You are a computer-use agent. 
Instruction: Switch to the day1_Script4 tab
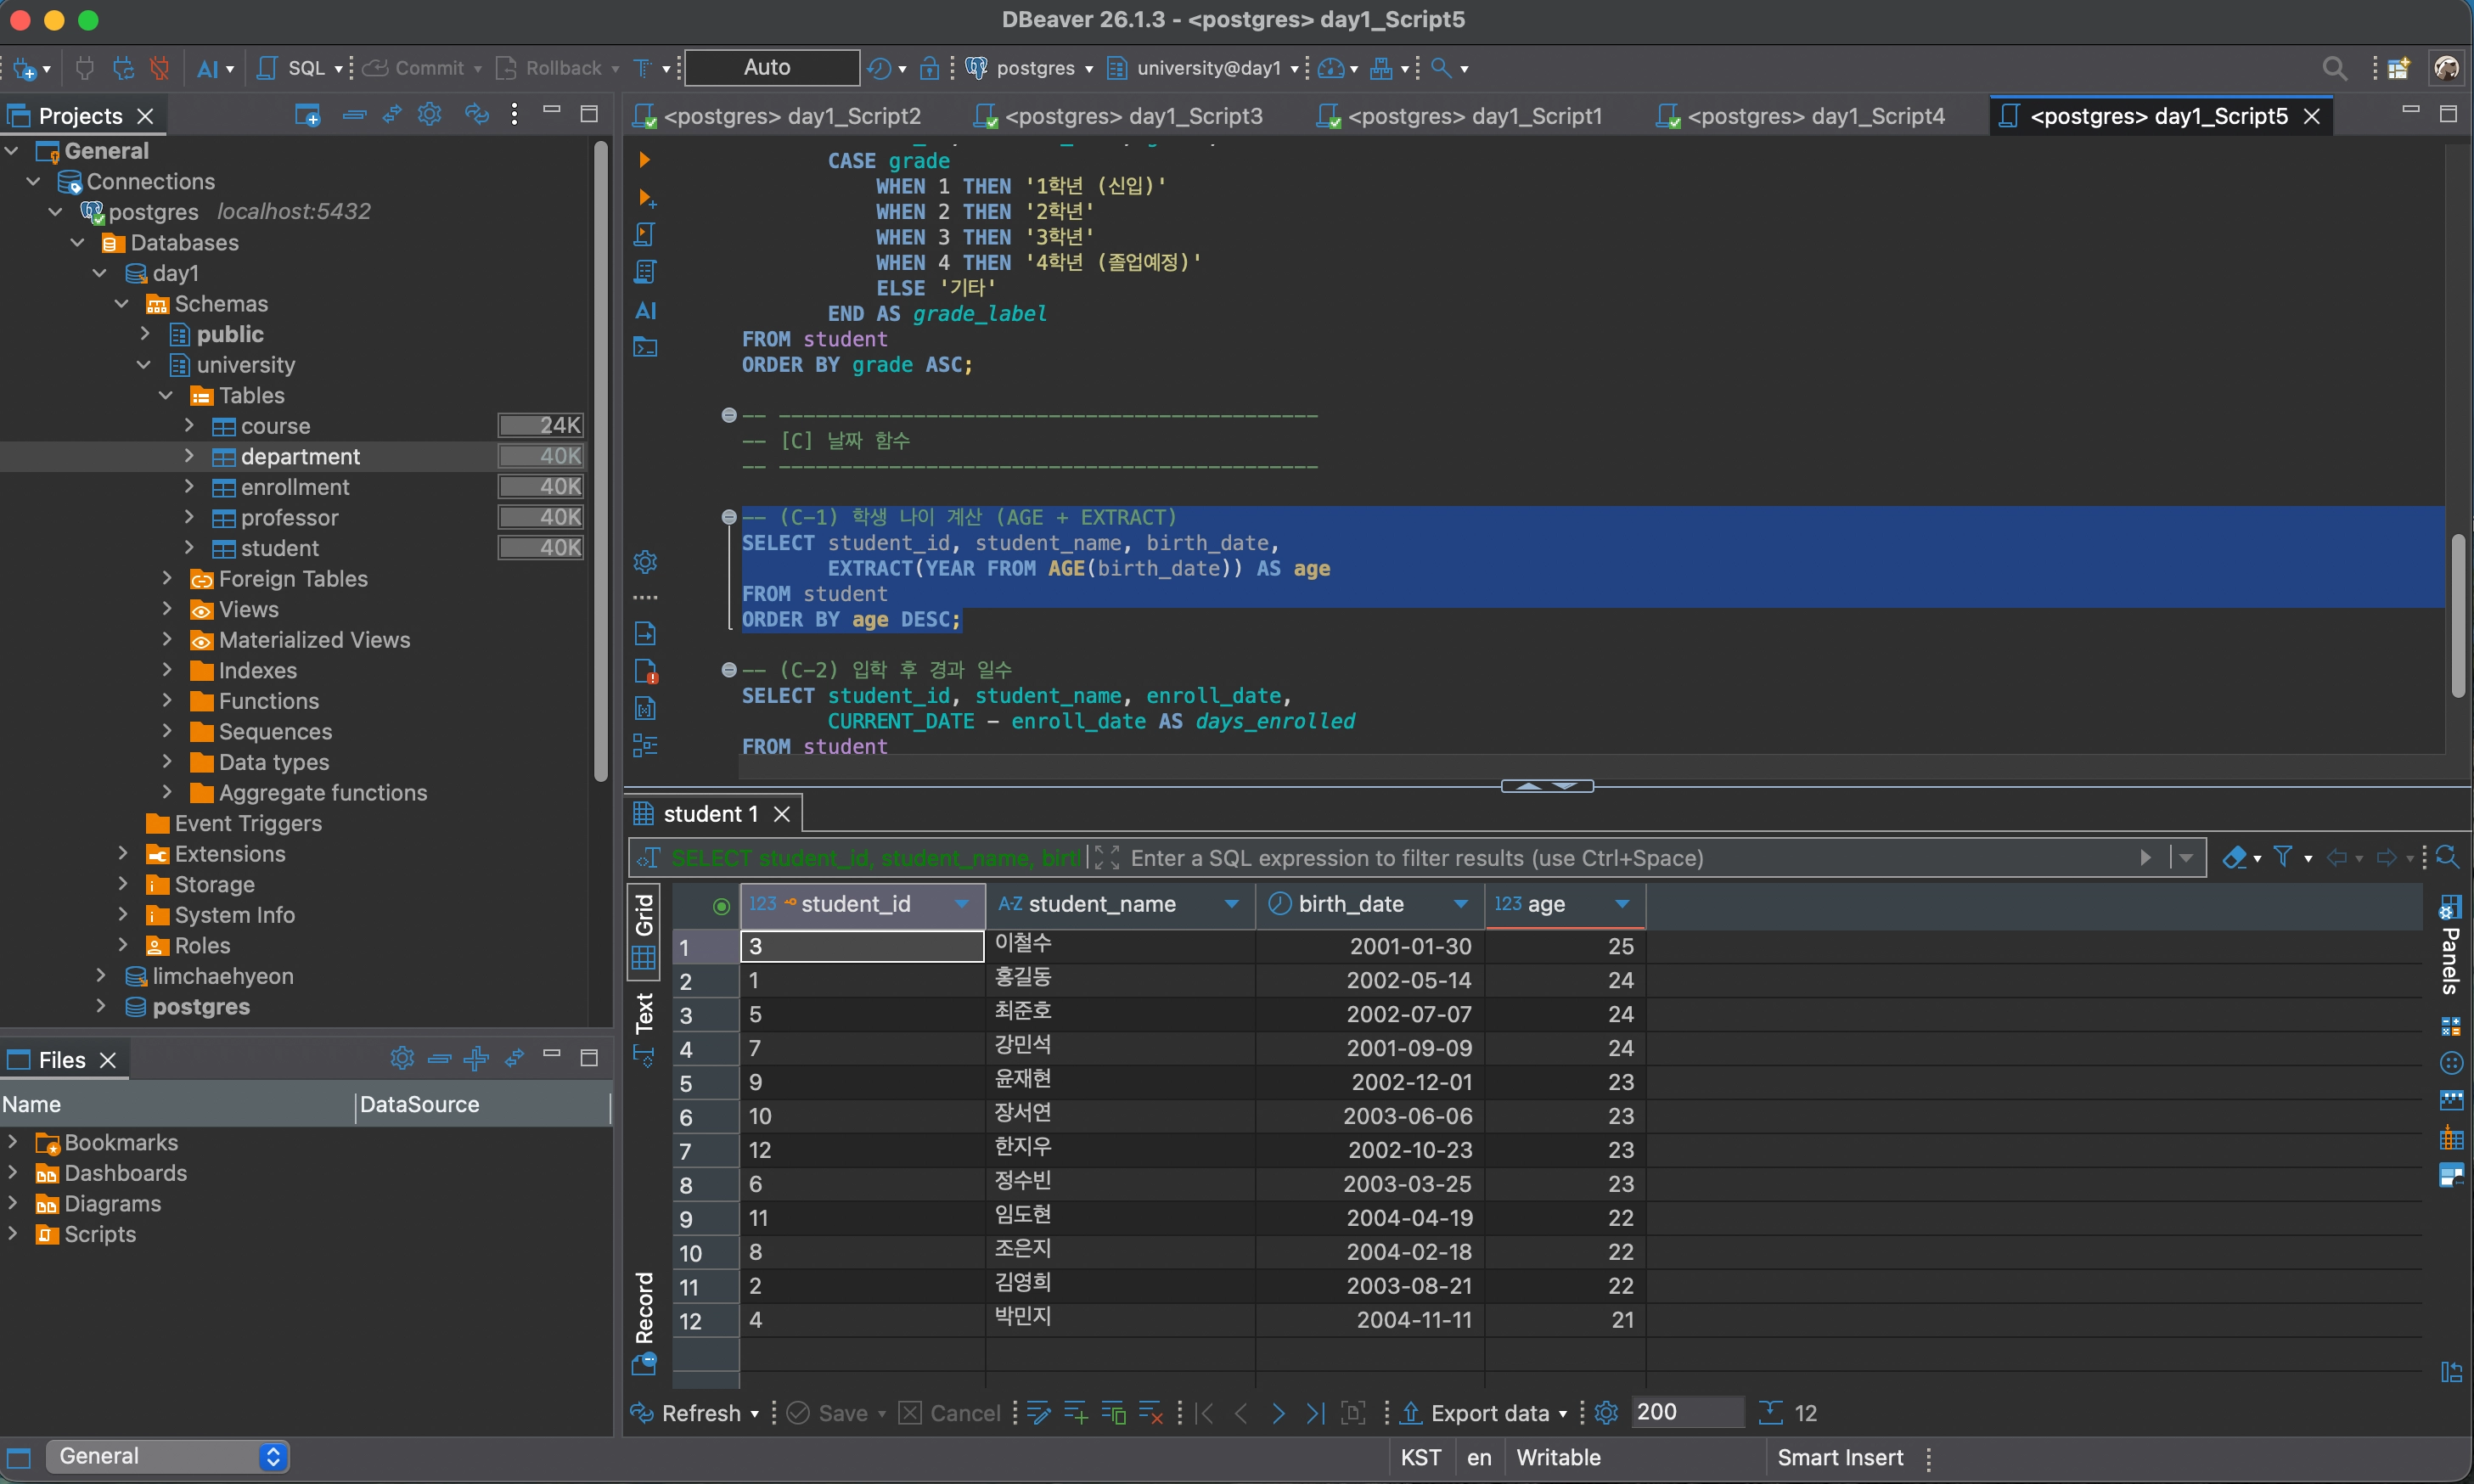tap(1801, 116)
